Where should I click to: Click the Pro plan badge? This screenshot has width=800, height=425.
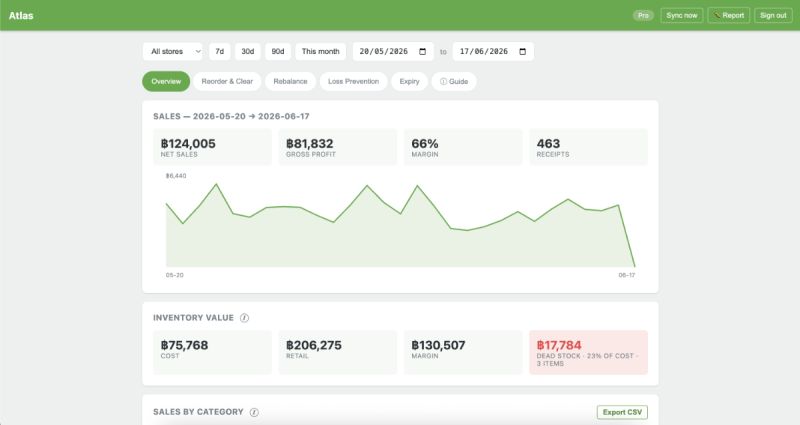[x=643, y=15]
